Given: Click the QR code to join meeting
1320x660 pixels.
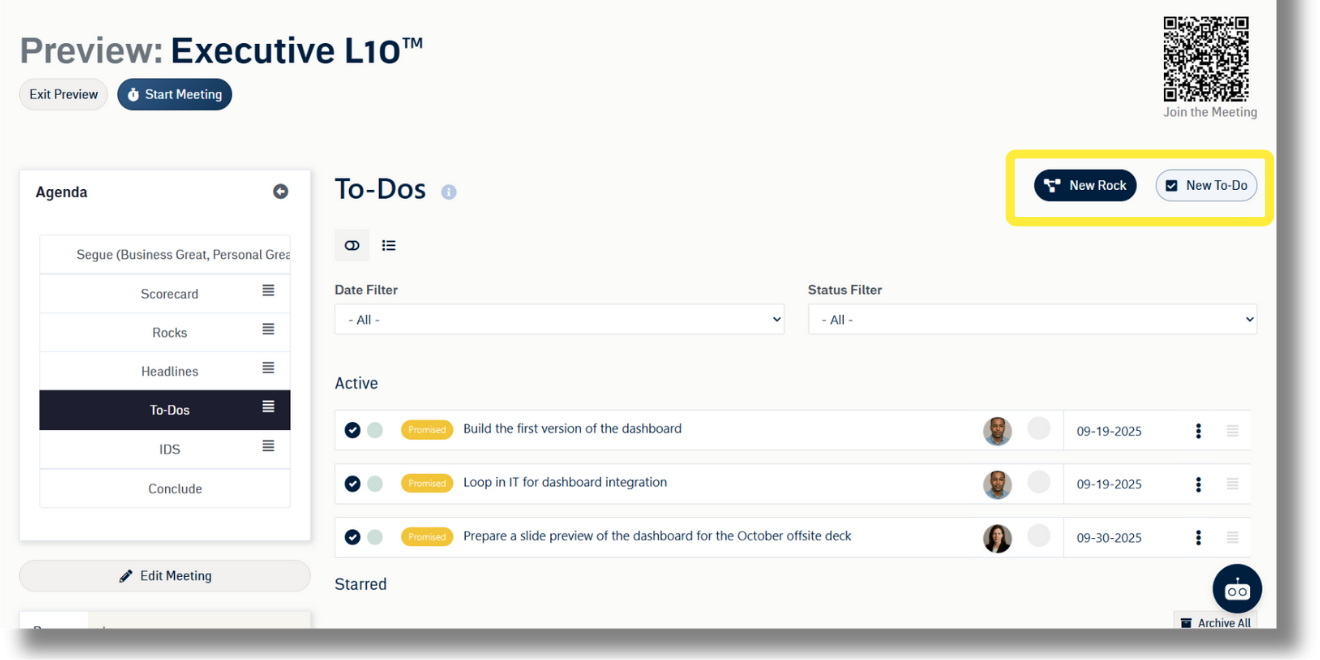Looking at the screenshot, I should pyautogui.click(x=1206, y=59).
